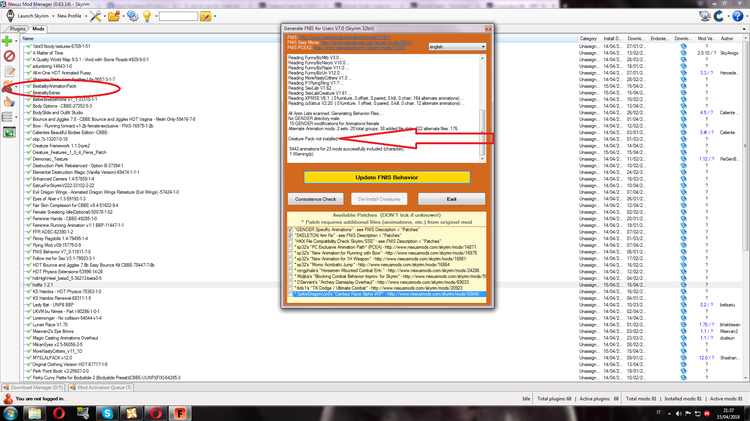Click the blue help question mark icon
The height and width of the screenshot is (421, 750).
[x=738, y=16]
